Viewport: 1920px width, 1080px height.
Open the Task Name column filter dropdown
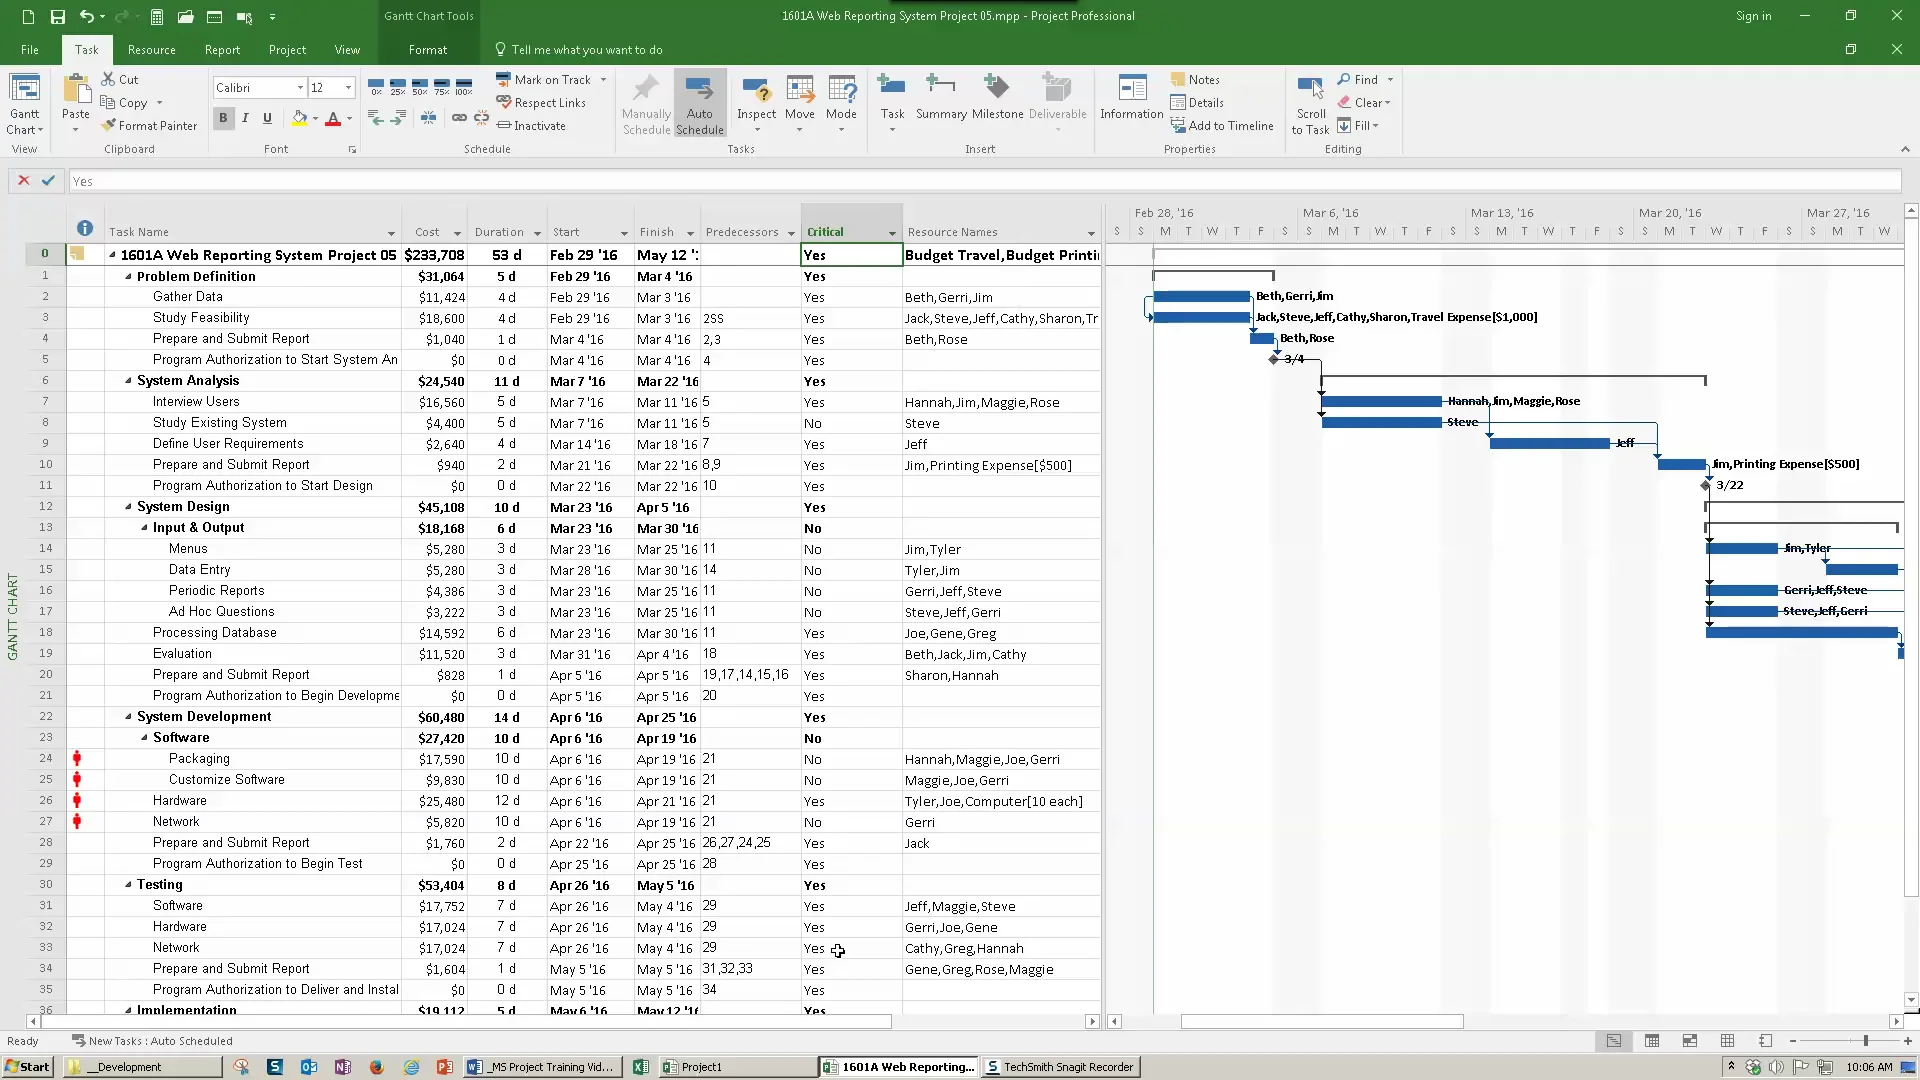[x=391, y=233]
